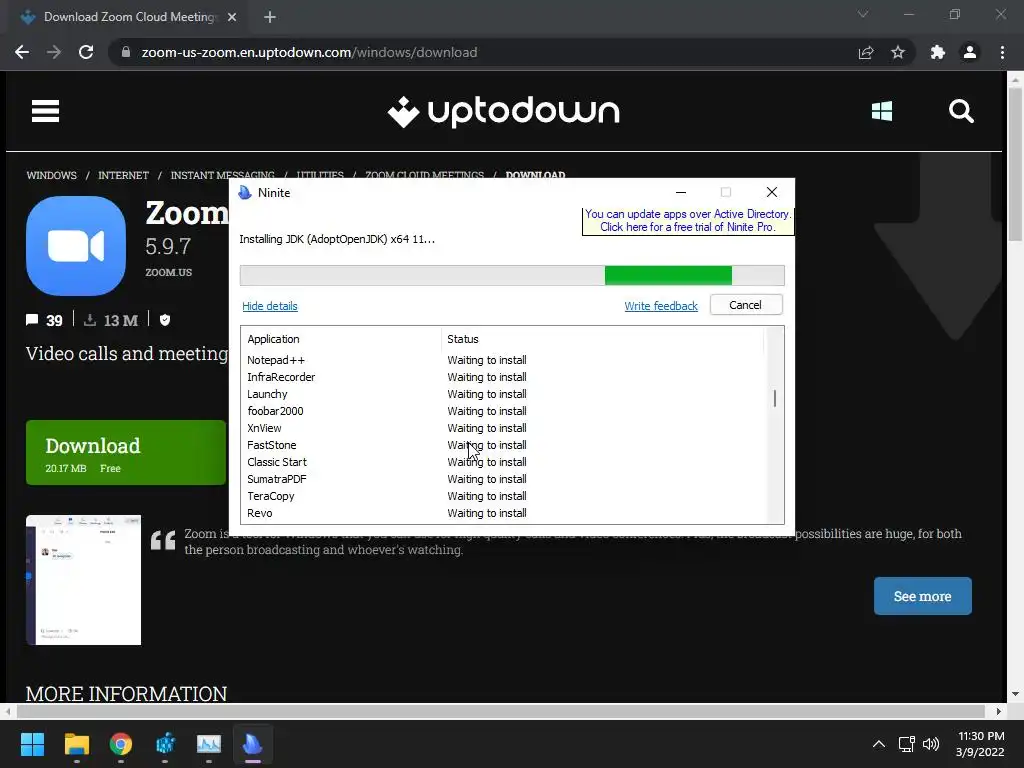Viewport: 1024px width, 768px height.
Task: Select the TeraCopy row
Action: pos(503,496)
